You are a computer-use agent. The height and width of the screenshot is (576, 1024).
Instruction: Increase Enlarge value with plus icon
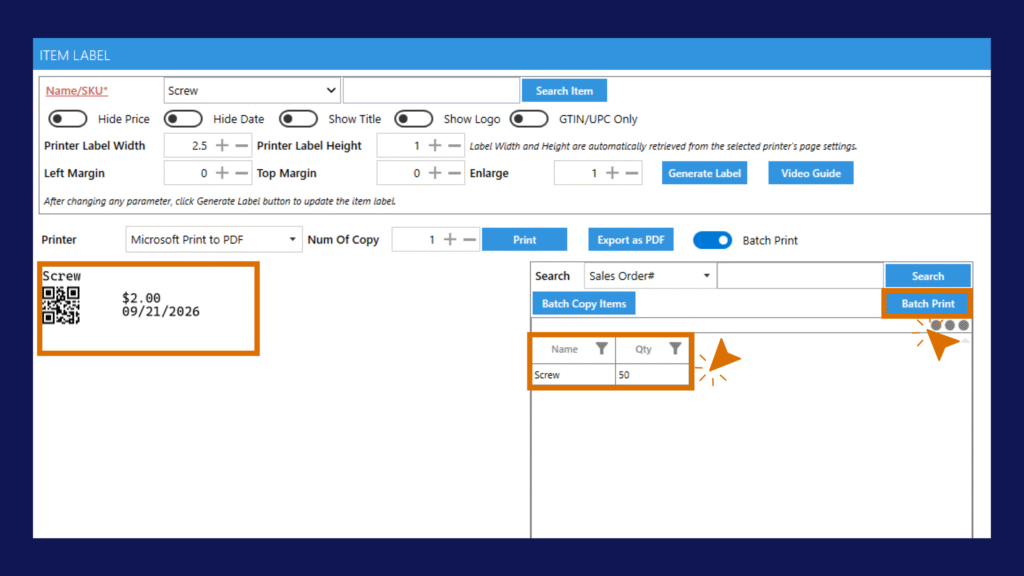click(612, 173)
